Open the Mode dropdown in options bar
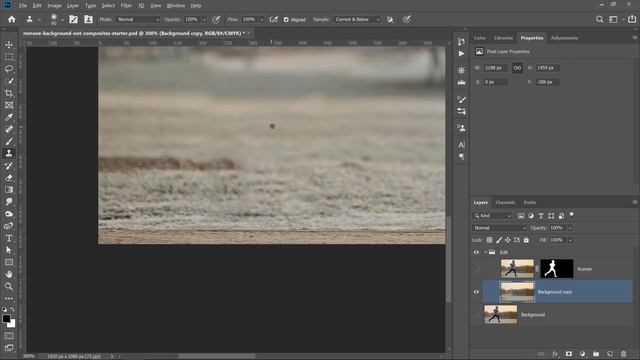This screenshot has width=640, height=360. pos(138,20)
